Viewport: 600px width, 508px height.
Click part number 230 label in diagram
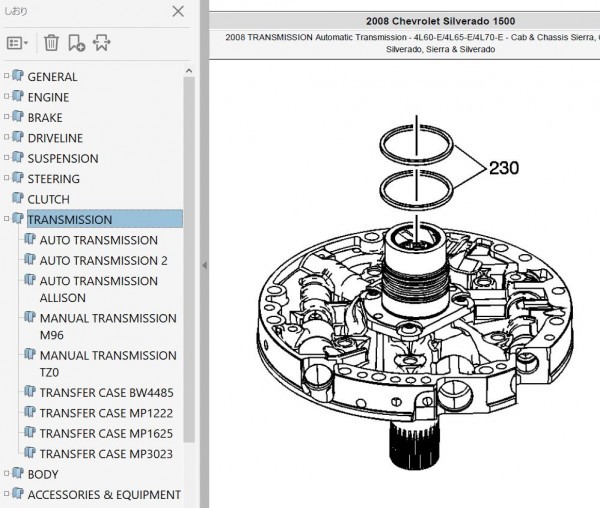tap(504, 168)
